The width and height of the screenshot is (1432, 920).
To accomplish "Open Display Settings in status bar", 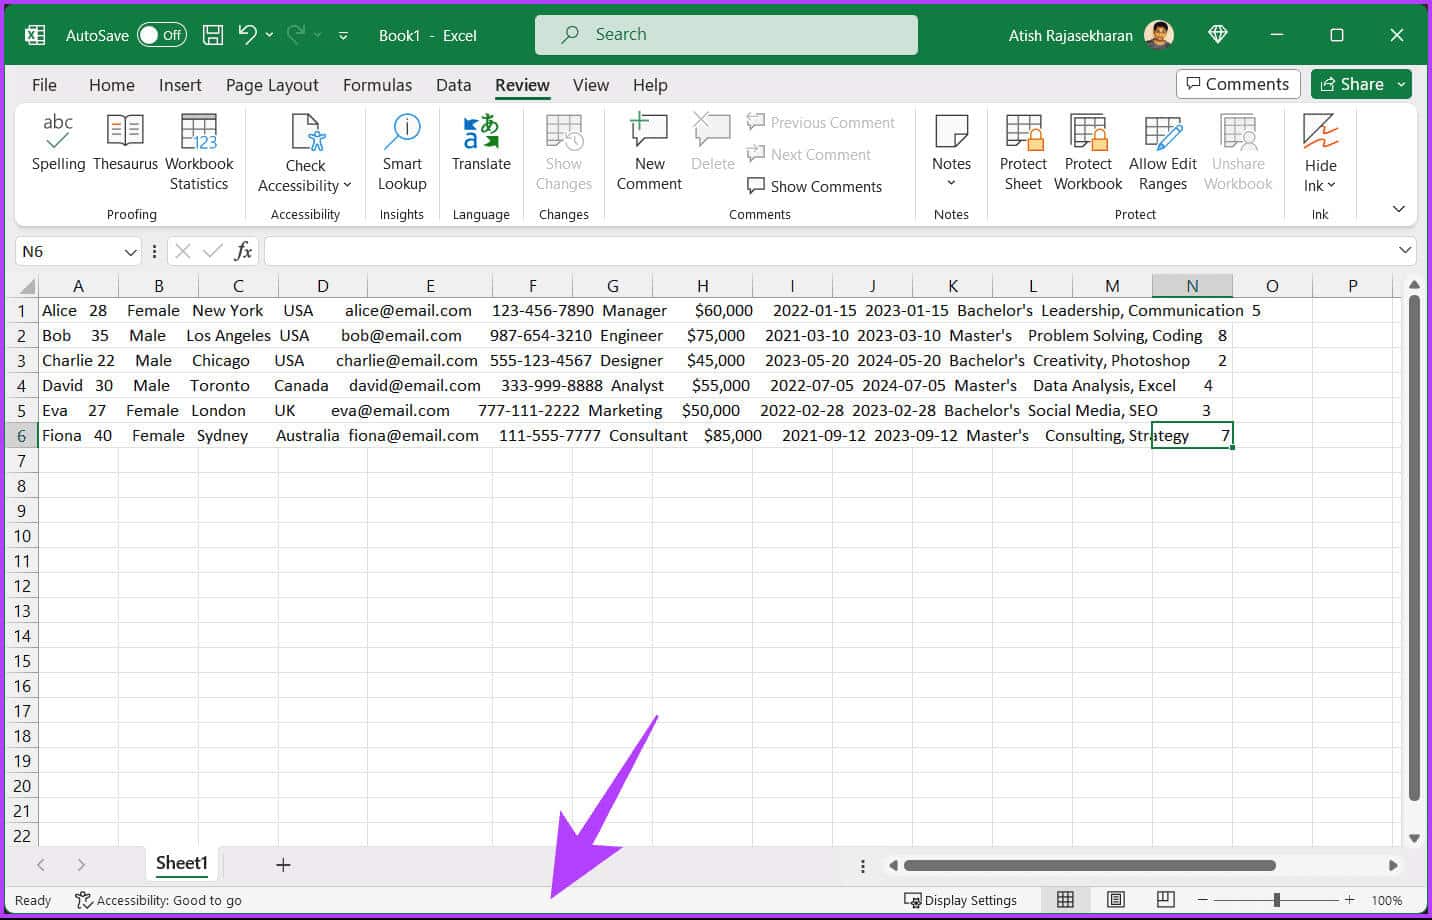I will [x=960, y=900].
